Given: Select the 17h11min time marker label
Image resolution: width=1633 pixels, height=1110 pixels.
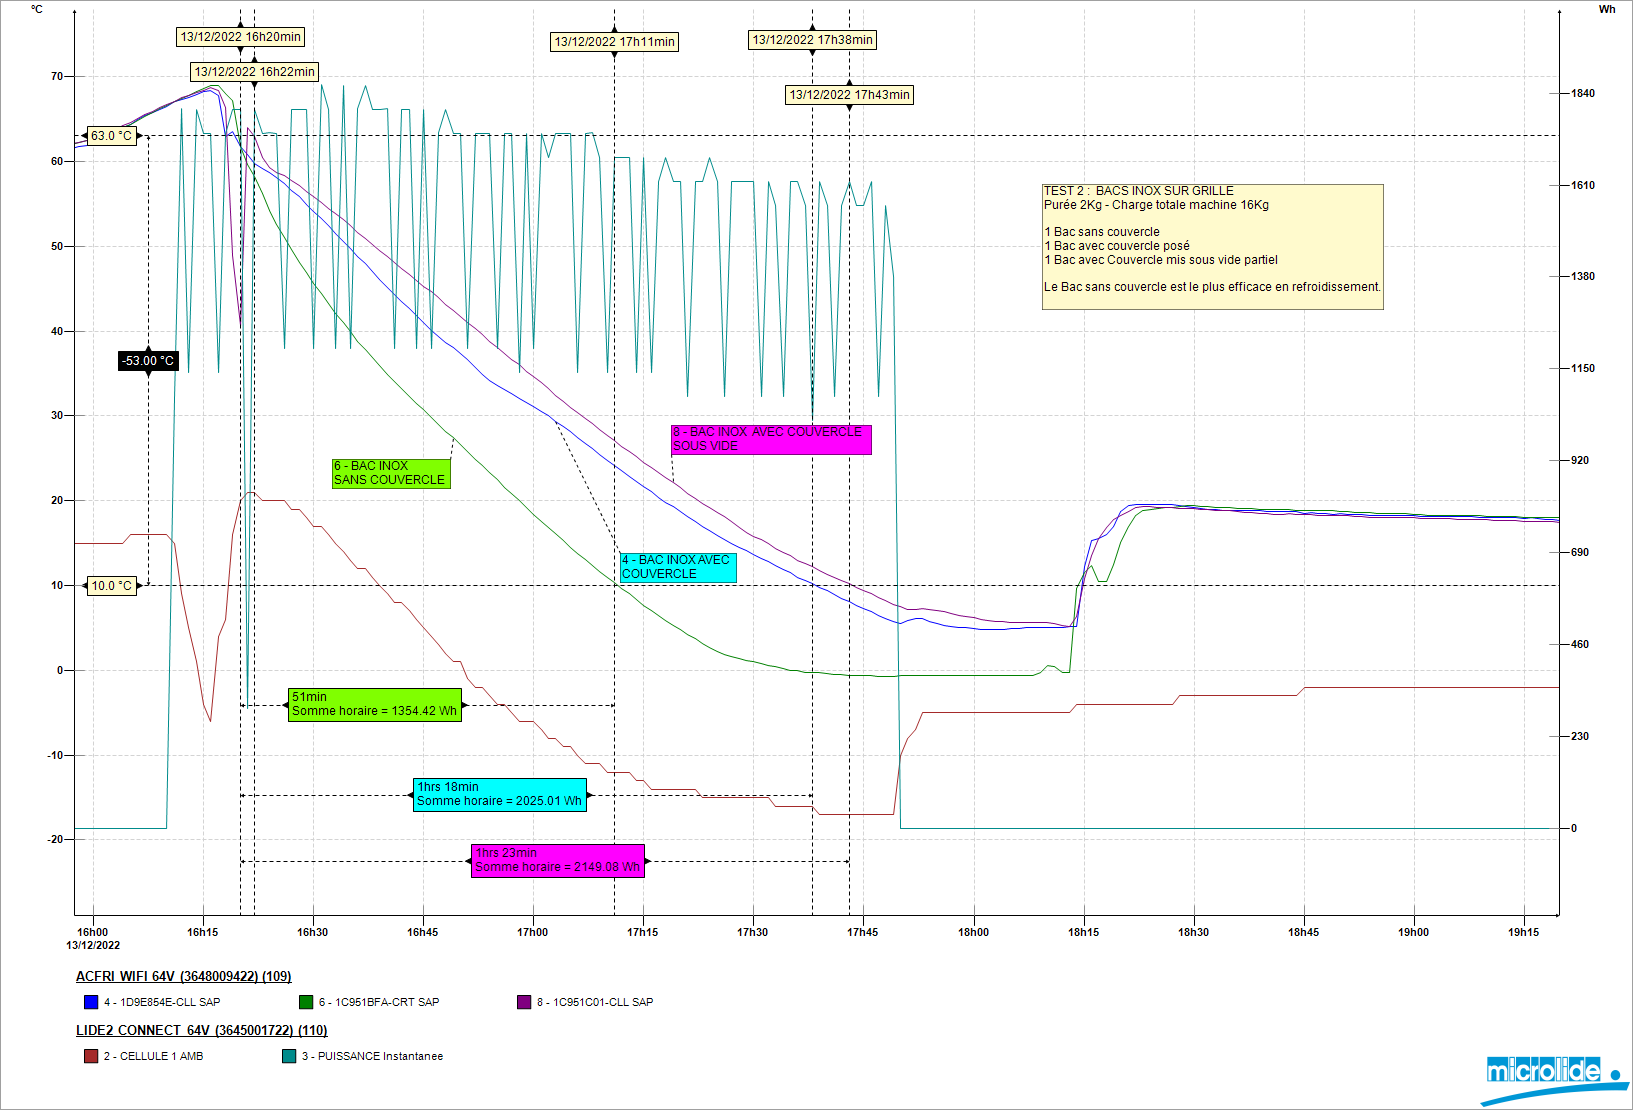Looking at the screenshot, I should [614, 42].
